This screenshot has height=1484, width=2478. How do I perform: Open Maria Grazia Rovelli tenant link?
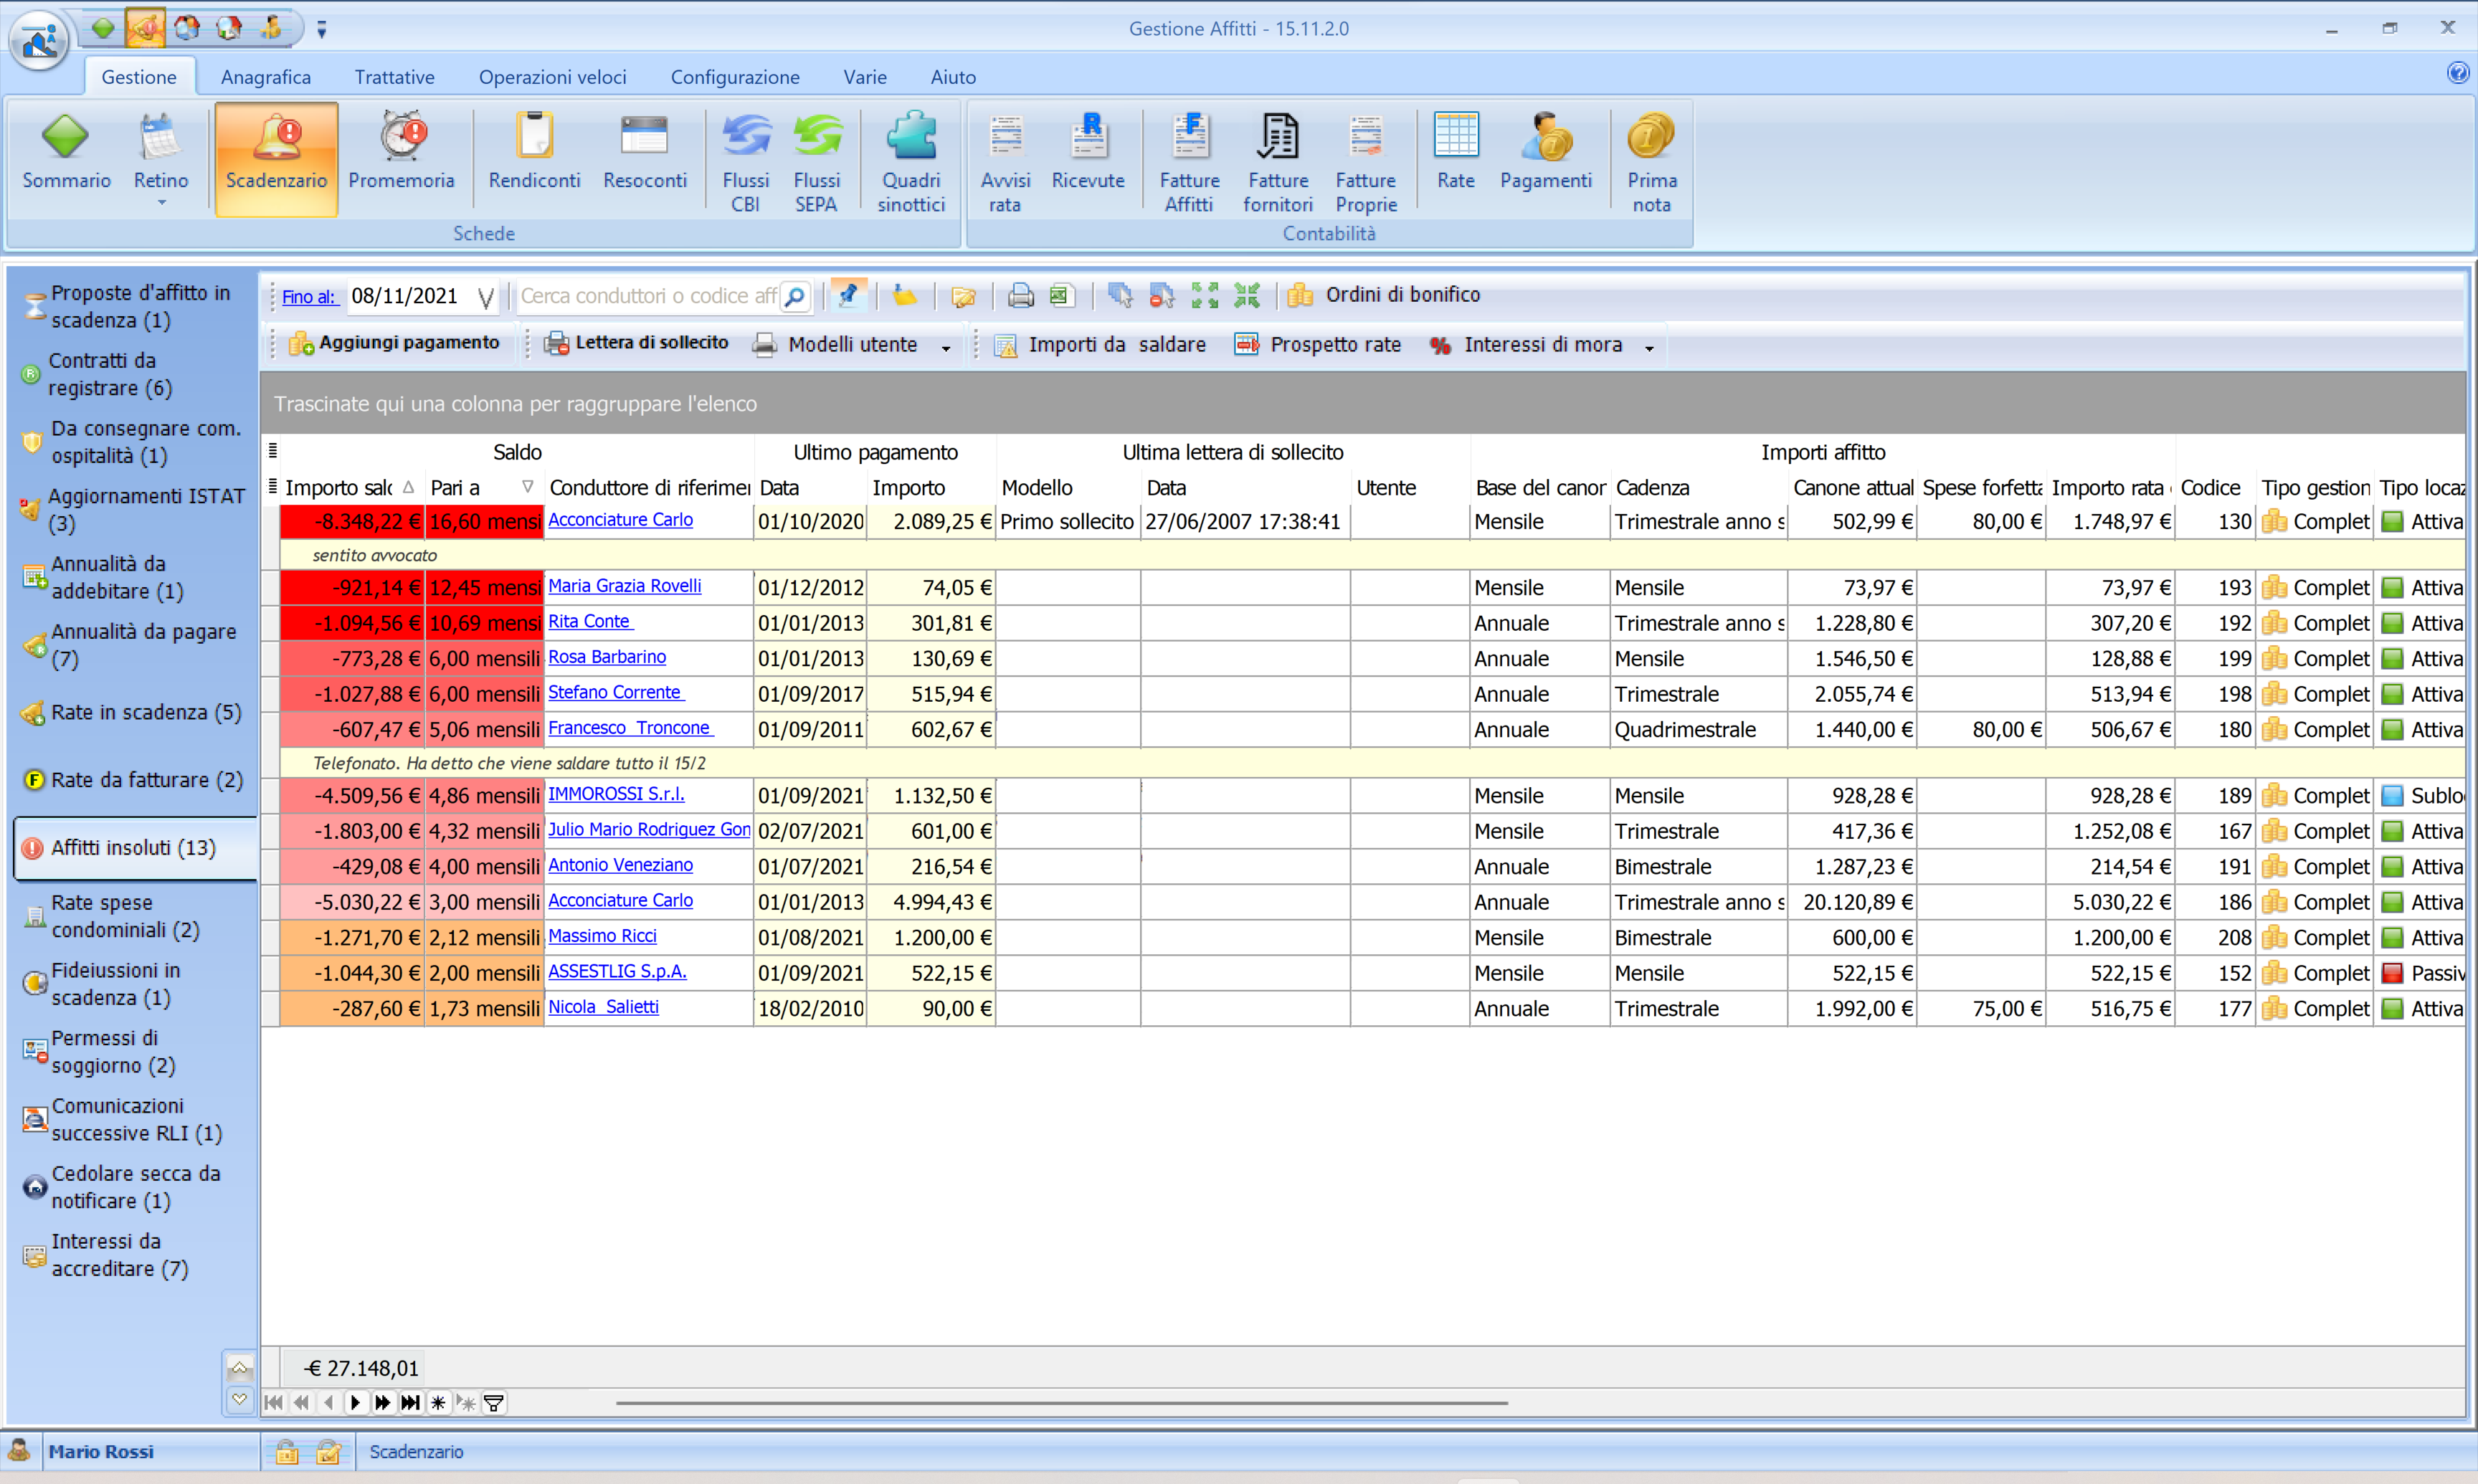[x=624, y=586]
